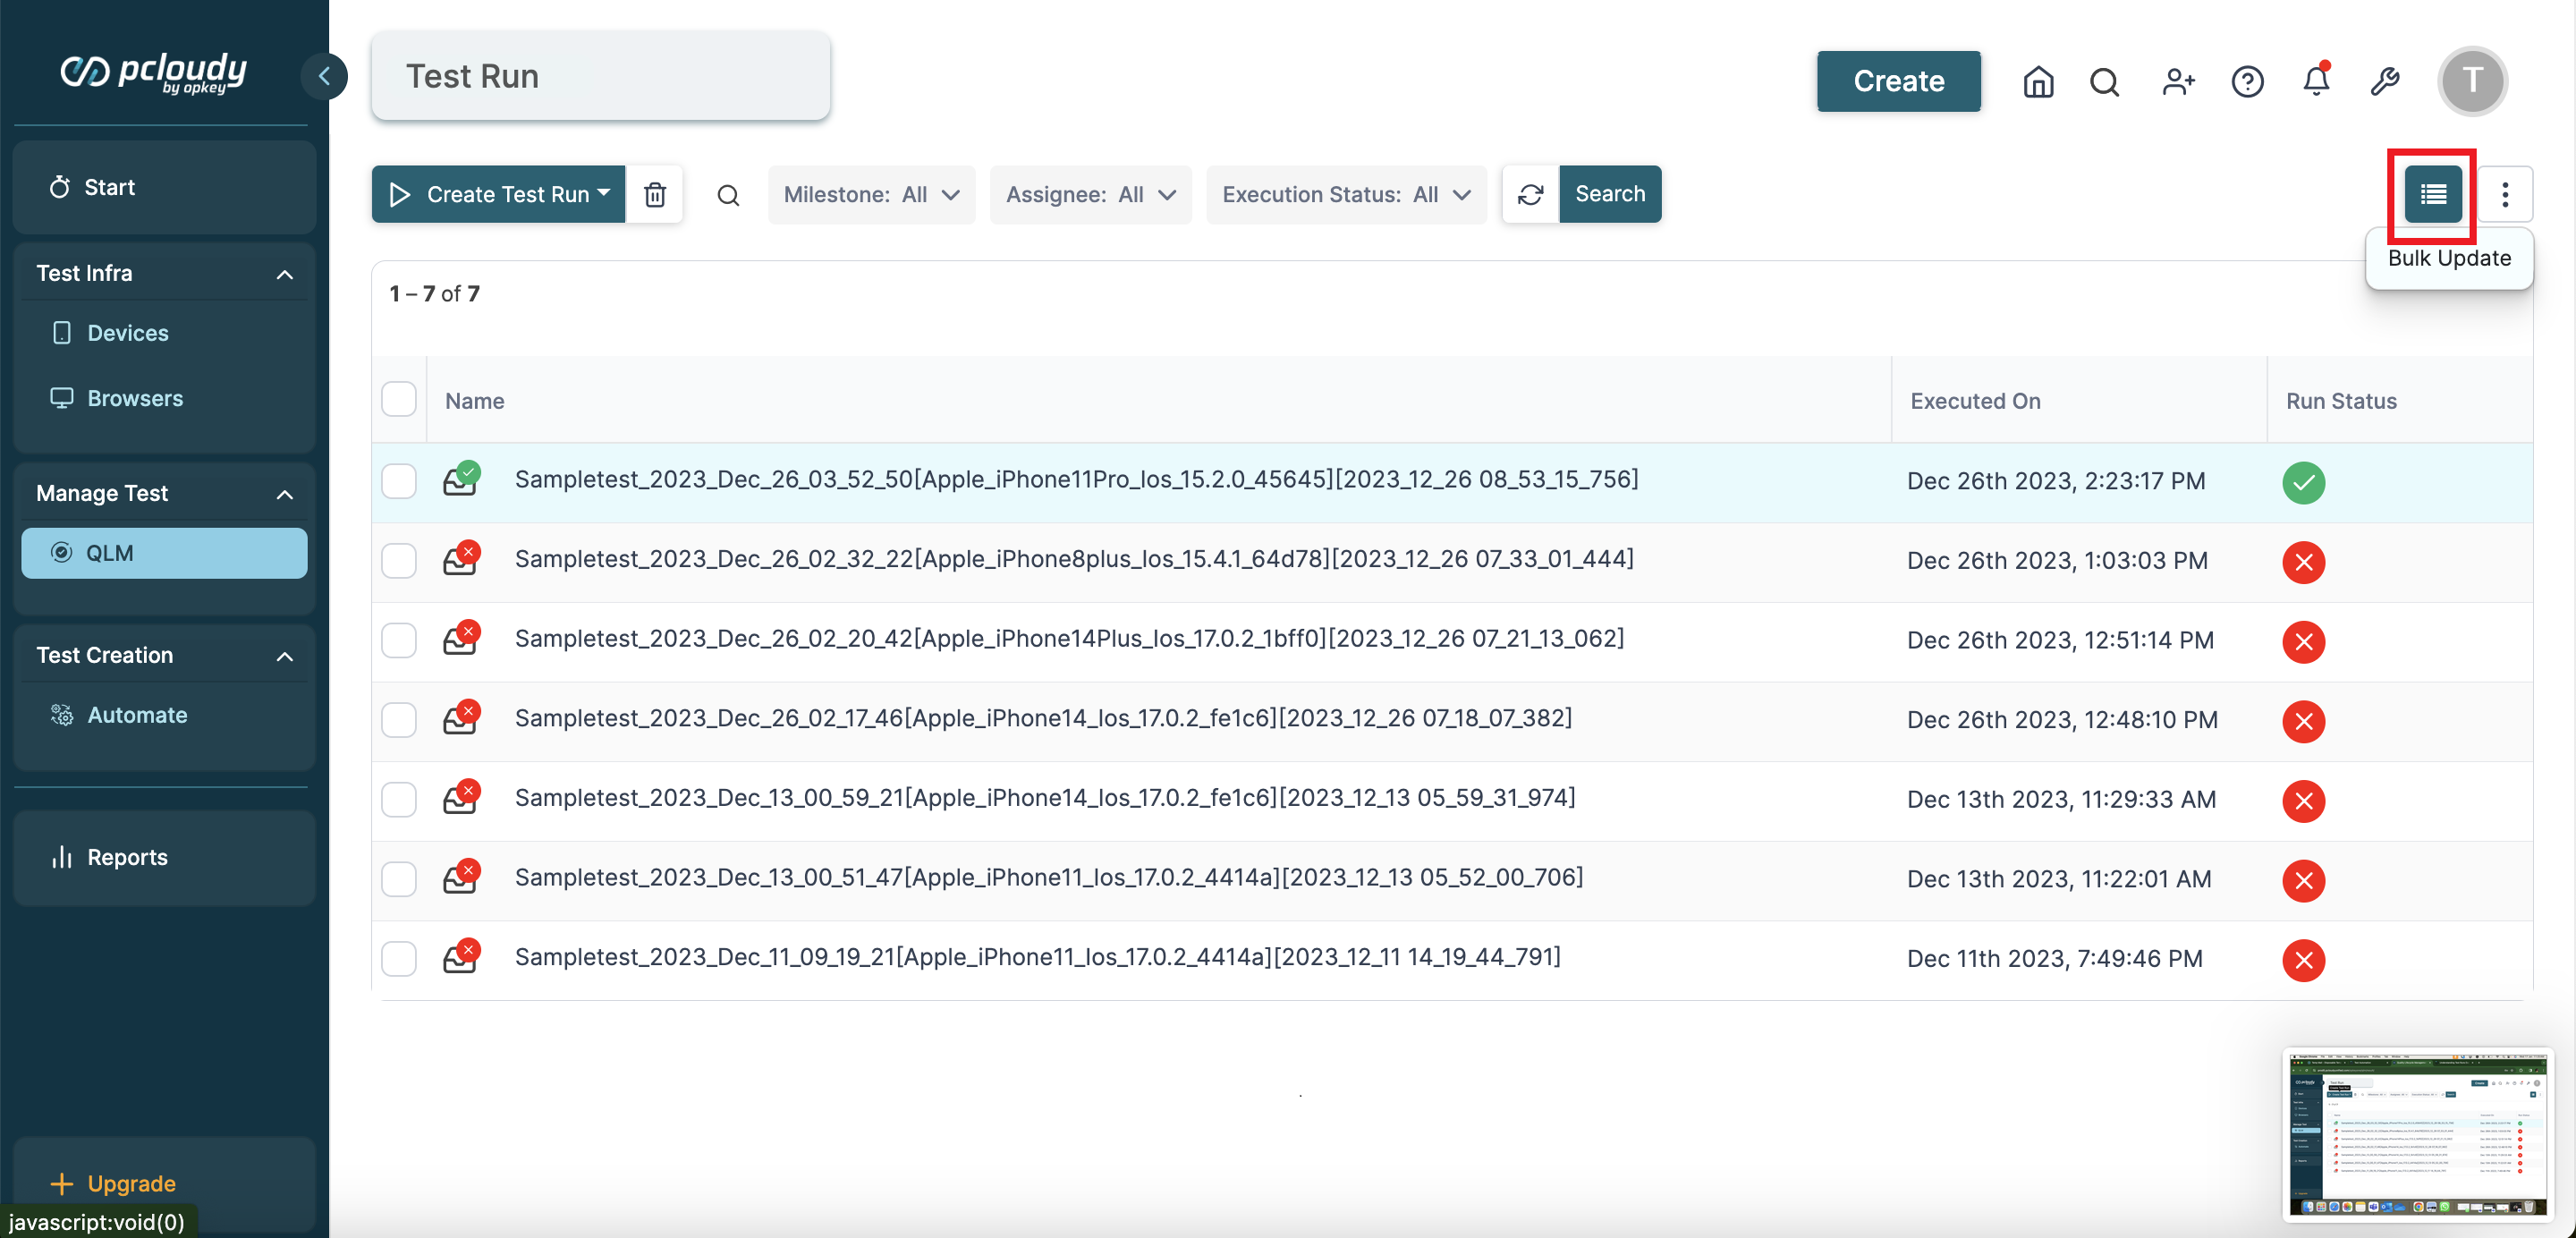Viewport: 2576px width, 1238px height.
Task: Click failed status icon for 12:48:10 PM run
Action: tap(2303, 721)
